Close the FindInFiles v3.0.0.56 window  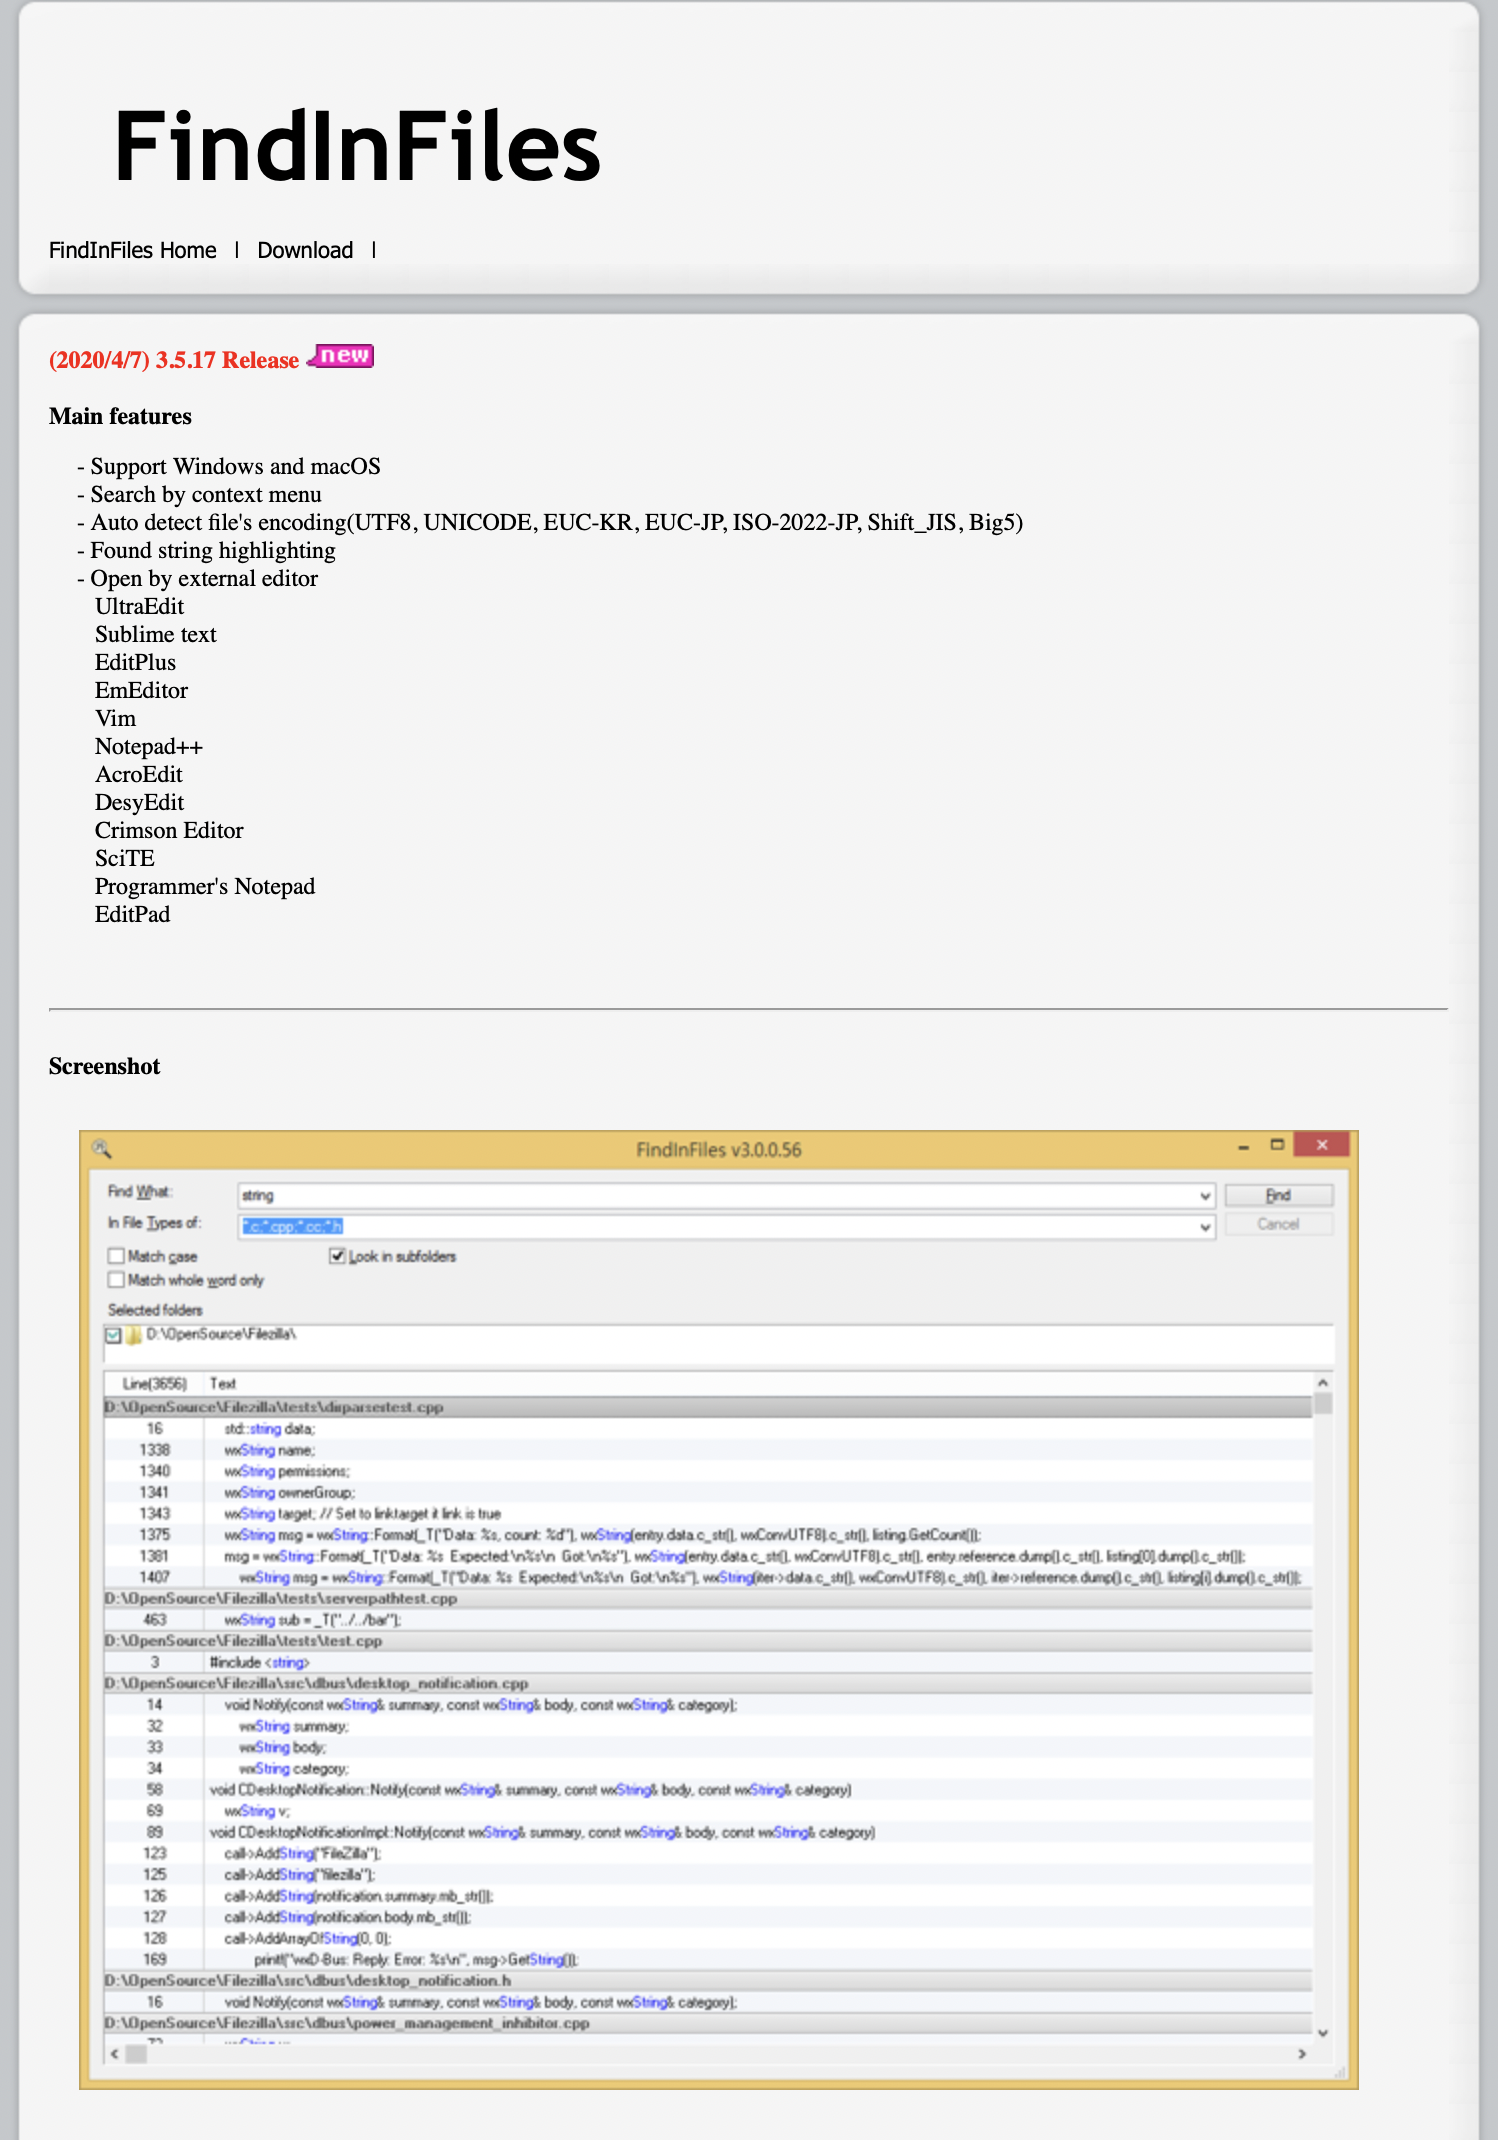(x=1322, y=1145)
